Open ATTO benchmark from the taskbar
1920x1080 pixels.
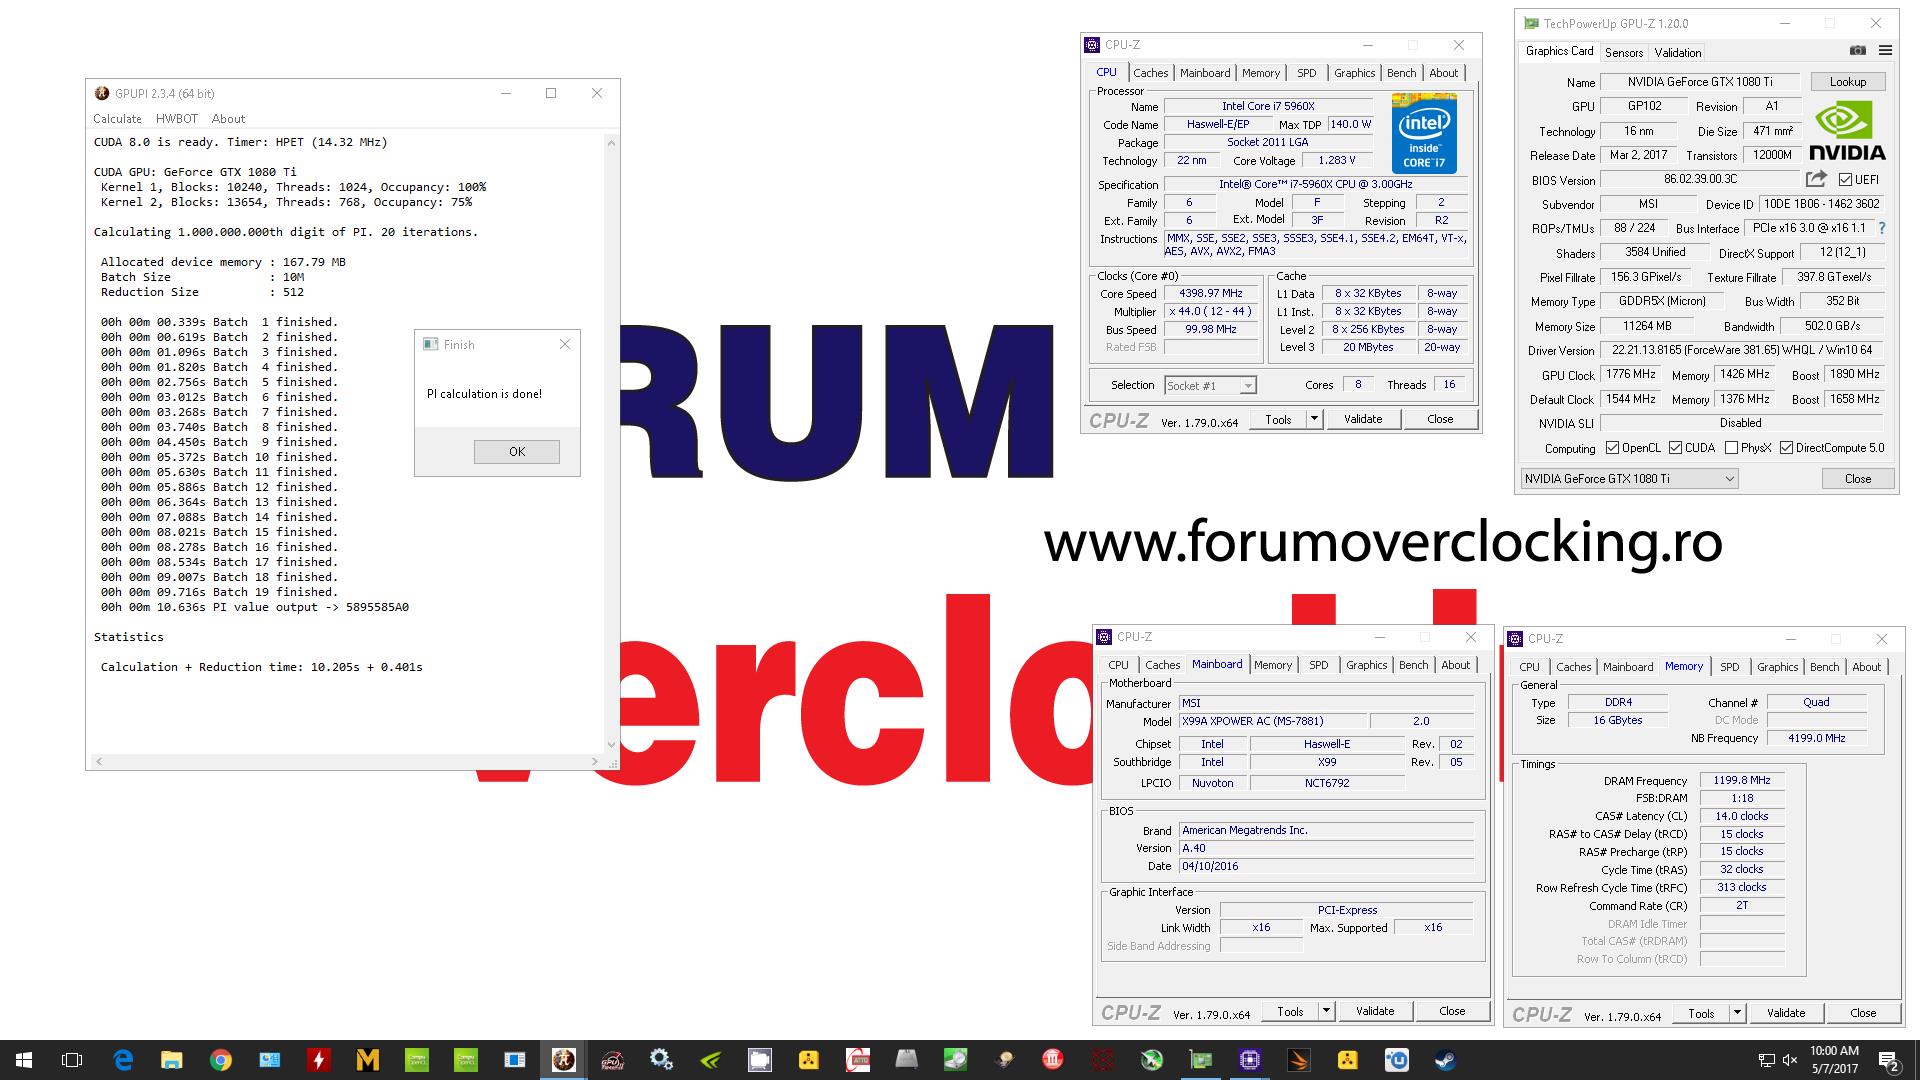click(x=858, y=1060)
